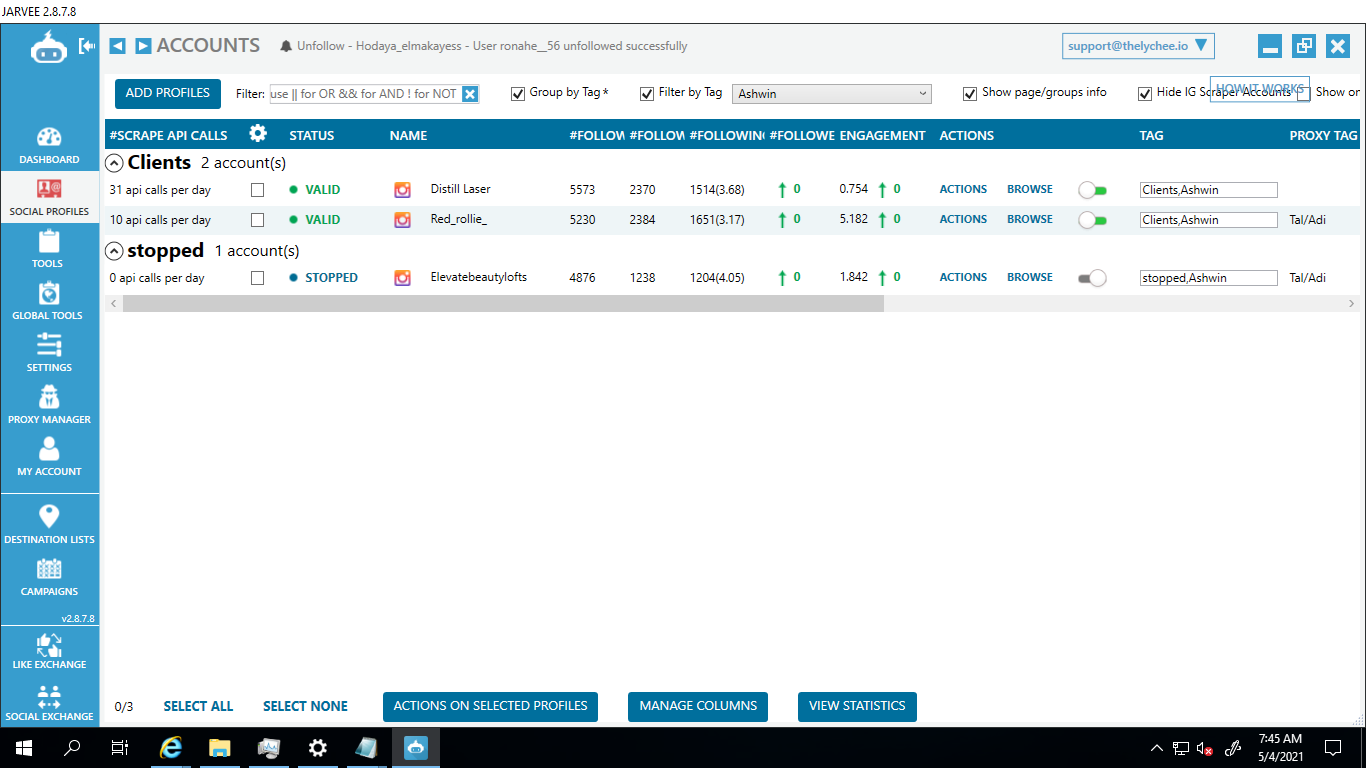Sort by STATUS column header
The image size is (1366, 768).
[312, 135]
